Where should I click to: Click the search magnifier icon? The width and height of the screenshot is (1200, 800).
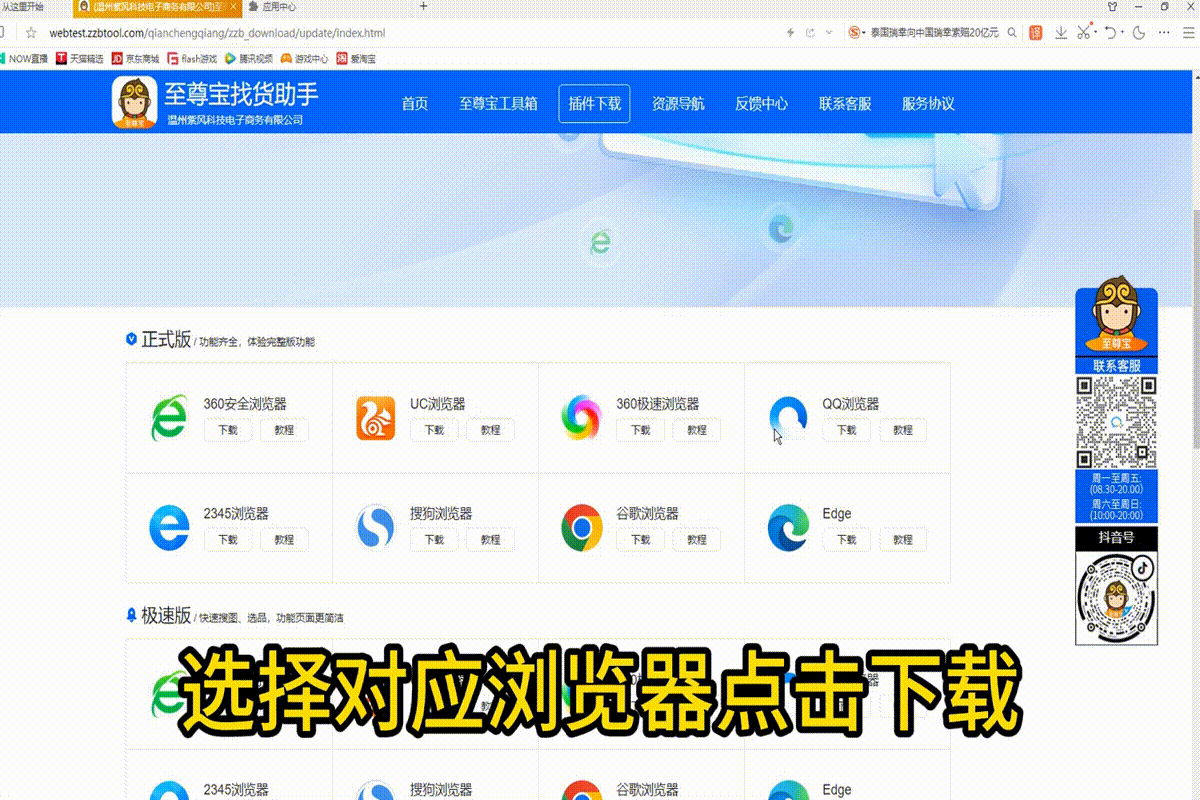(1012, 33)
